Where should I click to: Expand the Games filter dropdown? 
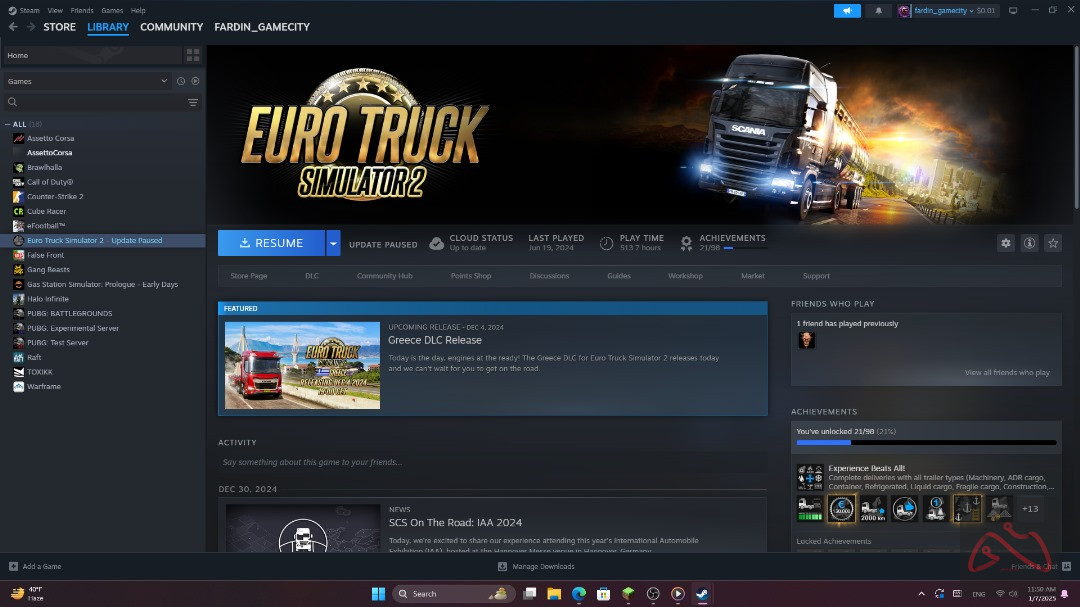(164, 81)
